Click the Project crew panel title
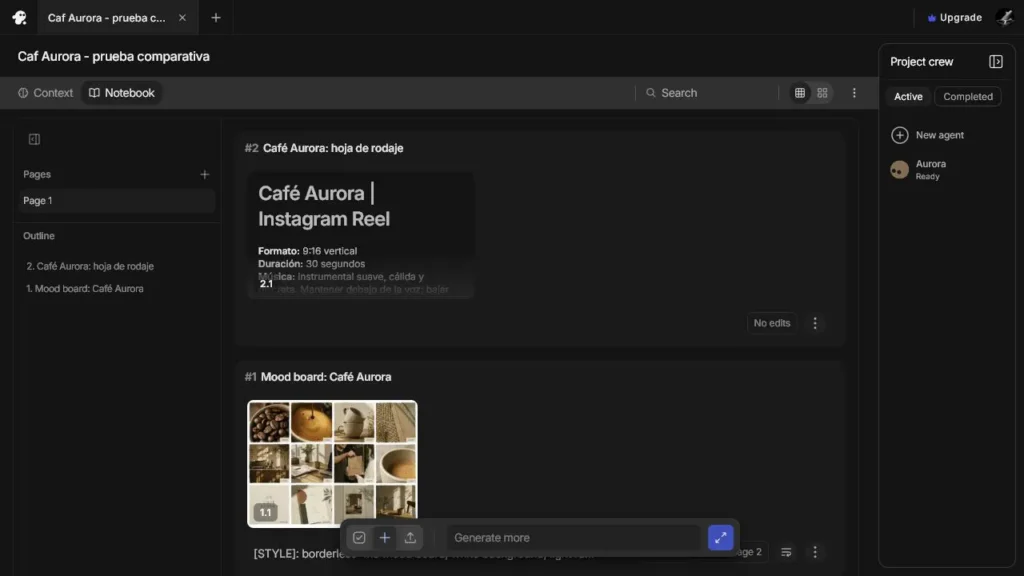 pos(921,62)
